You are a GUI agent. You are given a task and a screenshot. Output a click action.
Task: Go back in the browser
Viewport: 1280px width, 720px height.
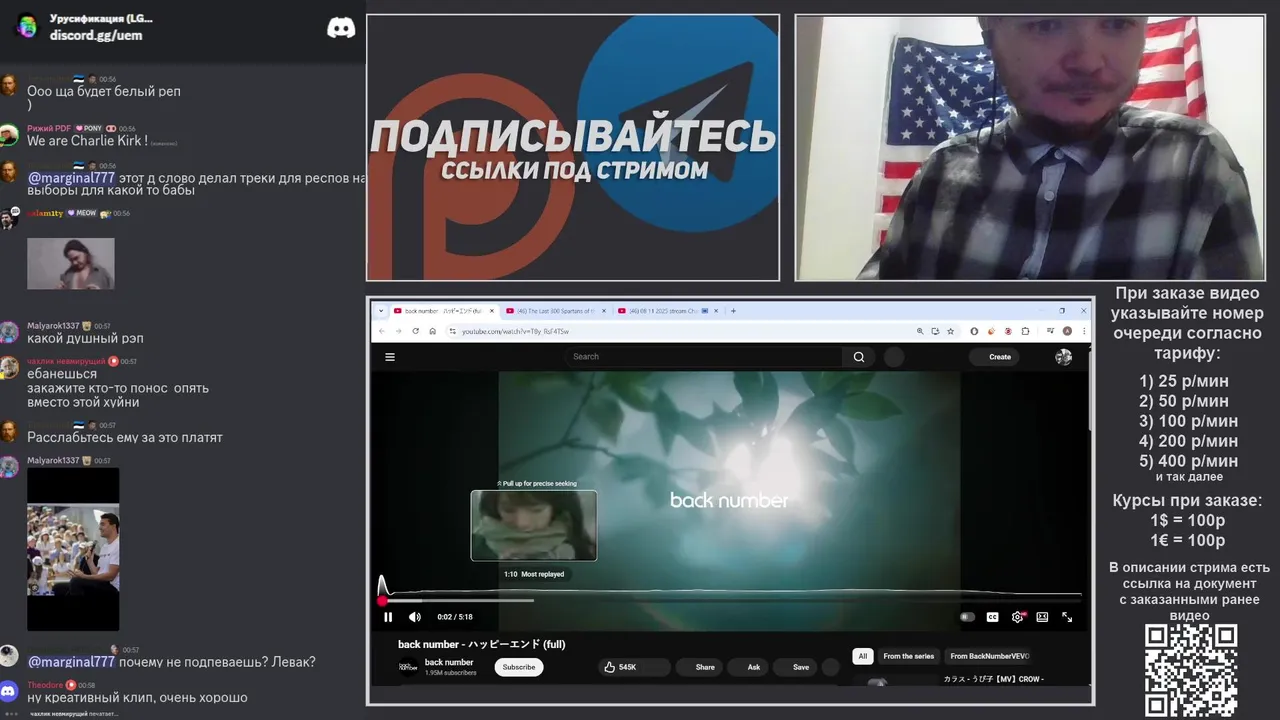point(381,331)
